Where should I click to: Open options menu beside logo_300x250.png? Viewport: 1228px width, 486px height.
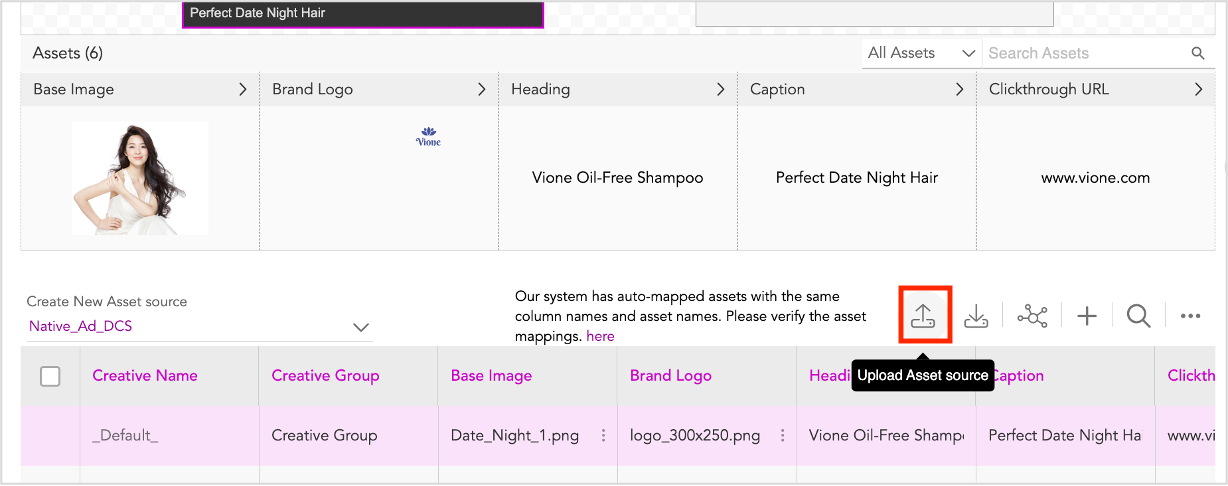pyautogui.click(x=782, y=436)
